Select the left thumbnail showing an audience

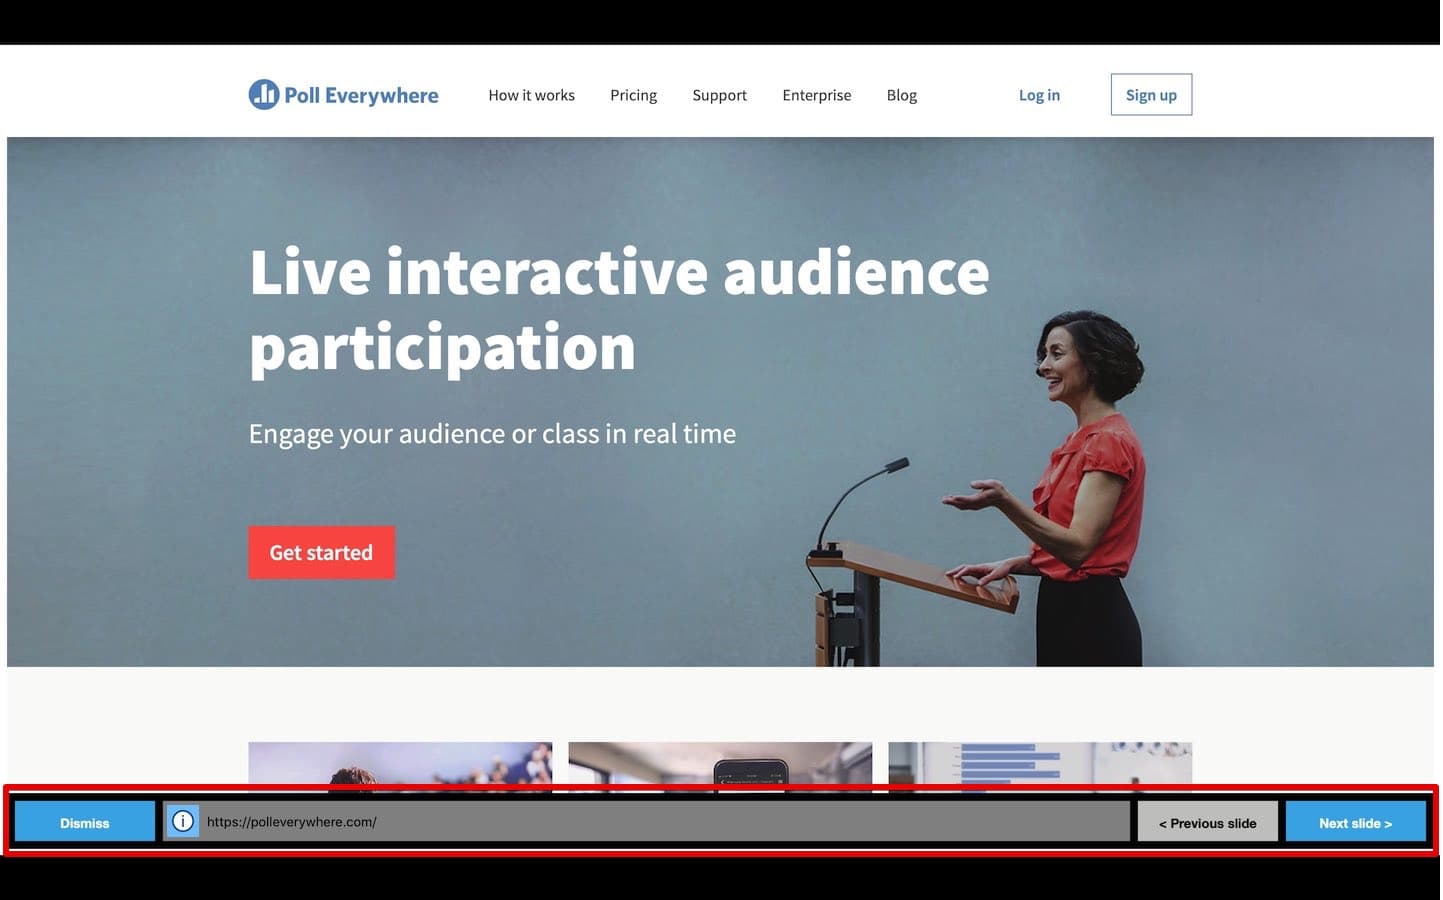400,765
